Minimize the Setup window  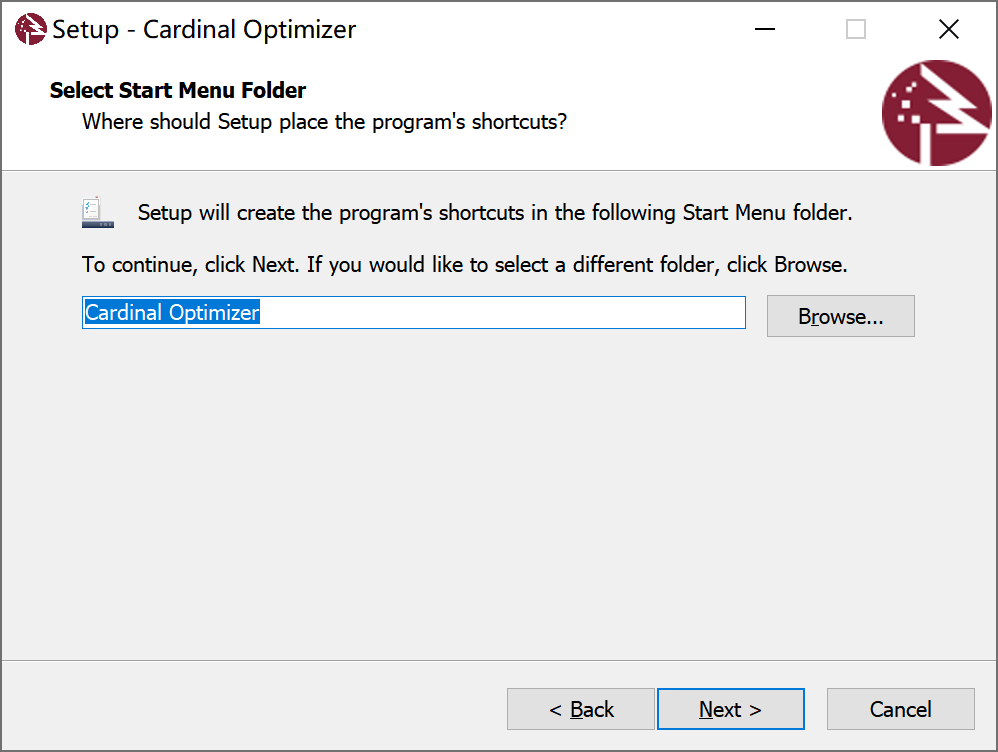point(765,30)
